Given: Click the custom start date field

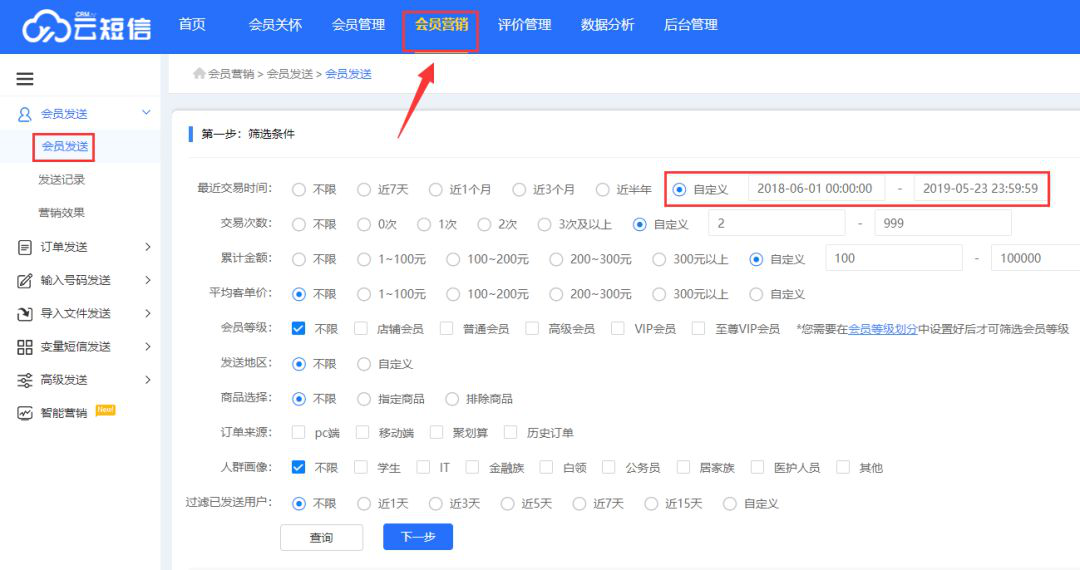Looking at the screenshot, I should pos(815,188).
